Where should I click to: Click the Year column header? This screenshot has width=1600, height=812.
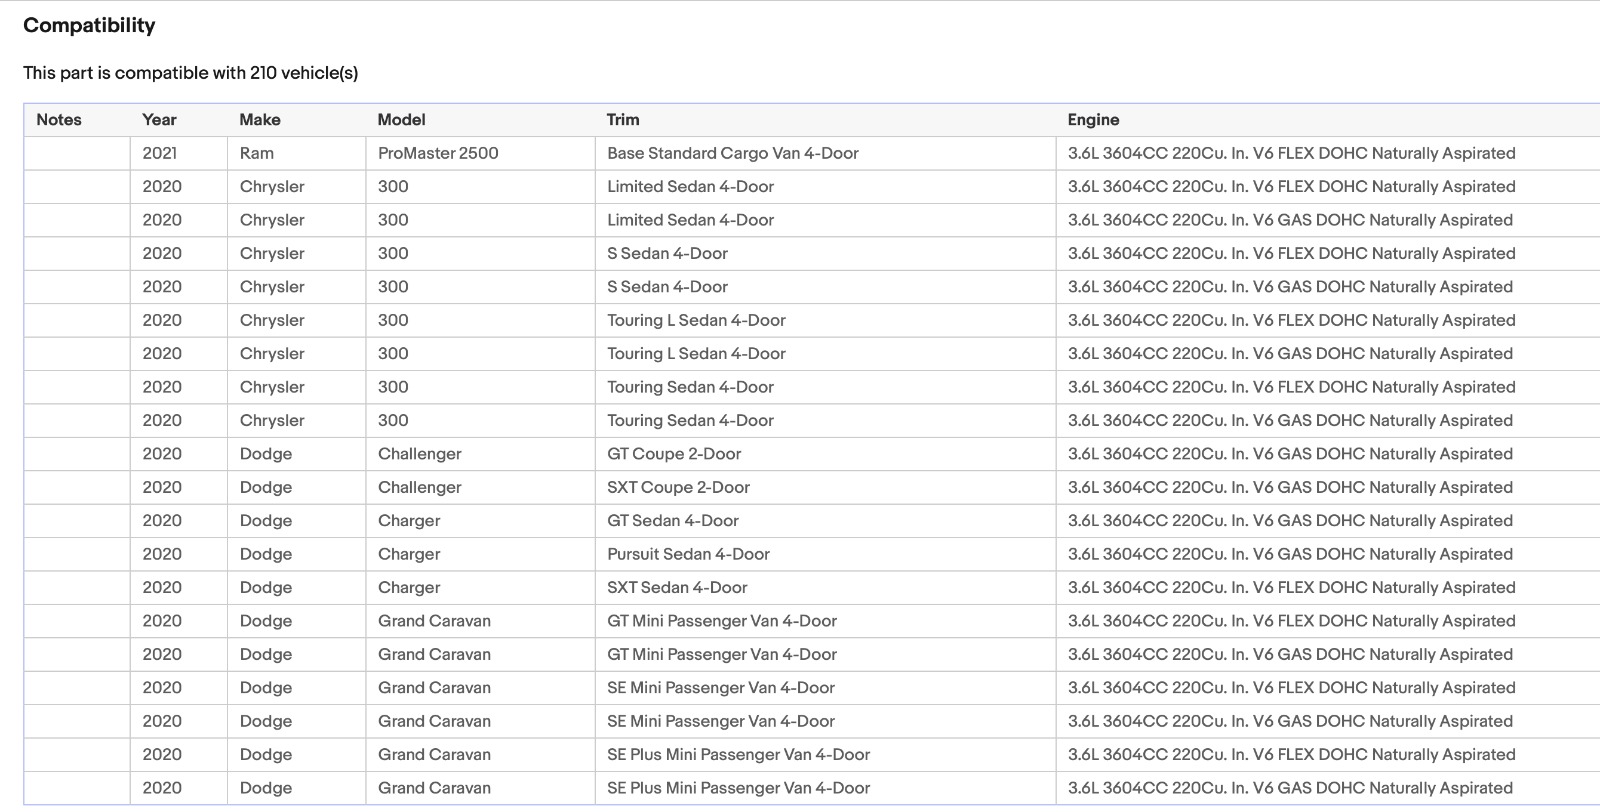(x=159, y=120)
